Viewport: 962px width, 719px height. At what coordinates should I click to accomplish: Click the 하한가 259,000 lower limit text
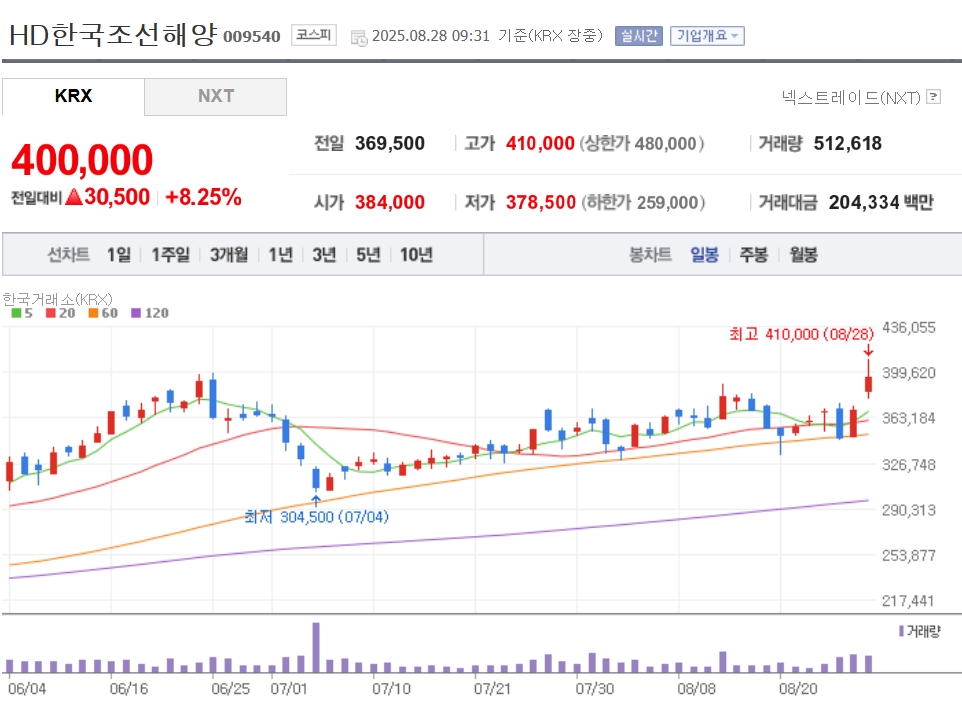(643, 202)
